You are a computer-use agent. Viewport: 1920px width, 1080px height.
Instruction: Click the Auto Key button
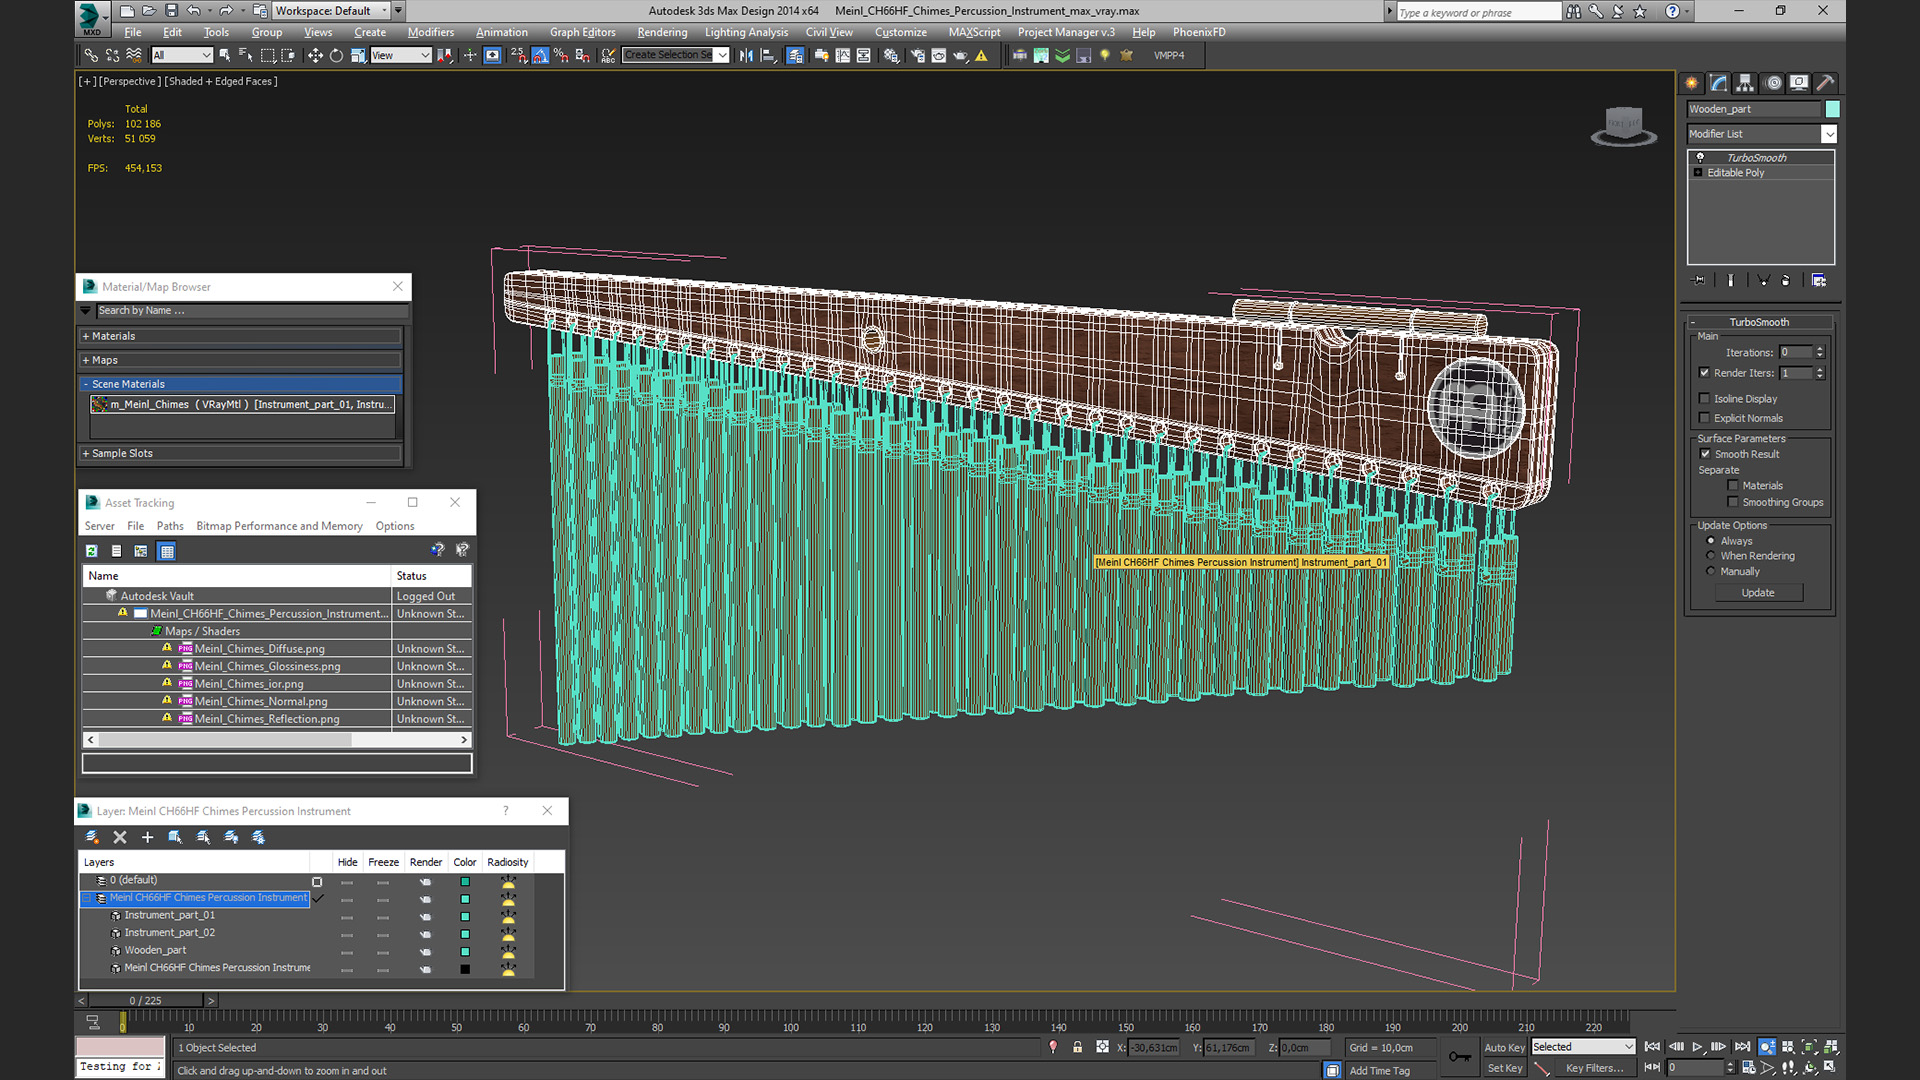(1504, 1047)
